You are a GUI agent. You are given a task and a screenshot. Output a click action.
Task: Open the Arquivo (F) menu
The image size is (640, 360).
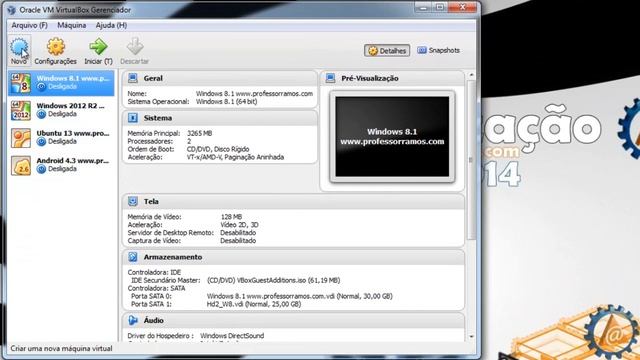[29, 25]
